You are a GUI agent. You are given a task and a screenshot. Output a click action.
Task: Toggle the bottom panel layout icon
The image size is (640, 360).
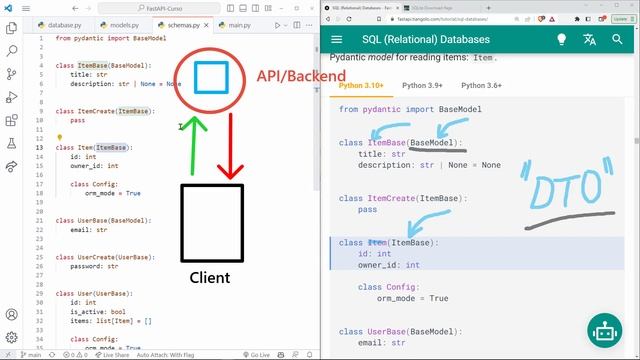click(243, 8)
